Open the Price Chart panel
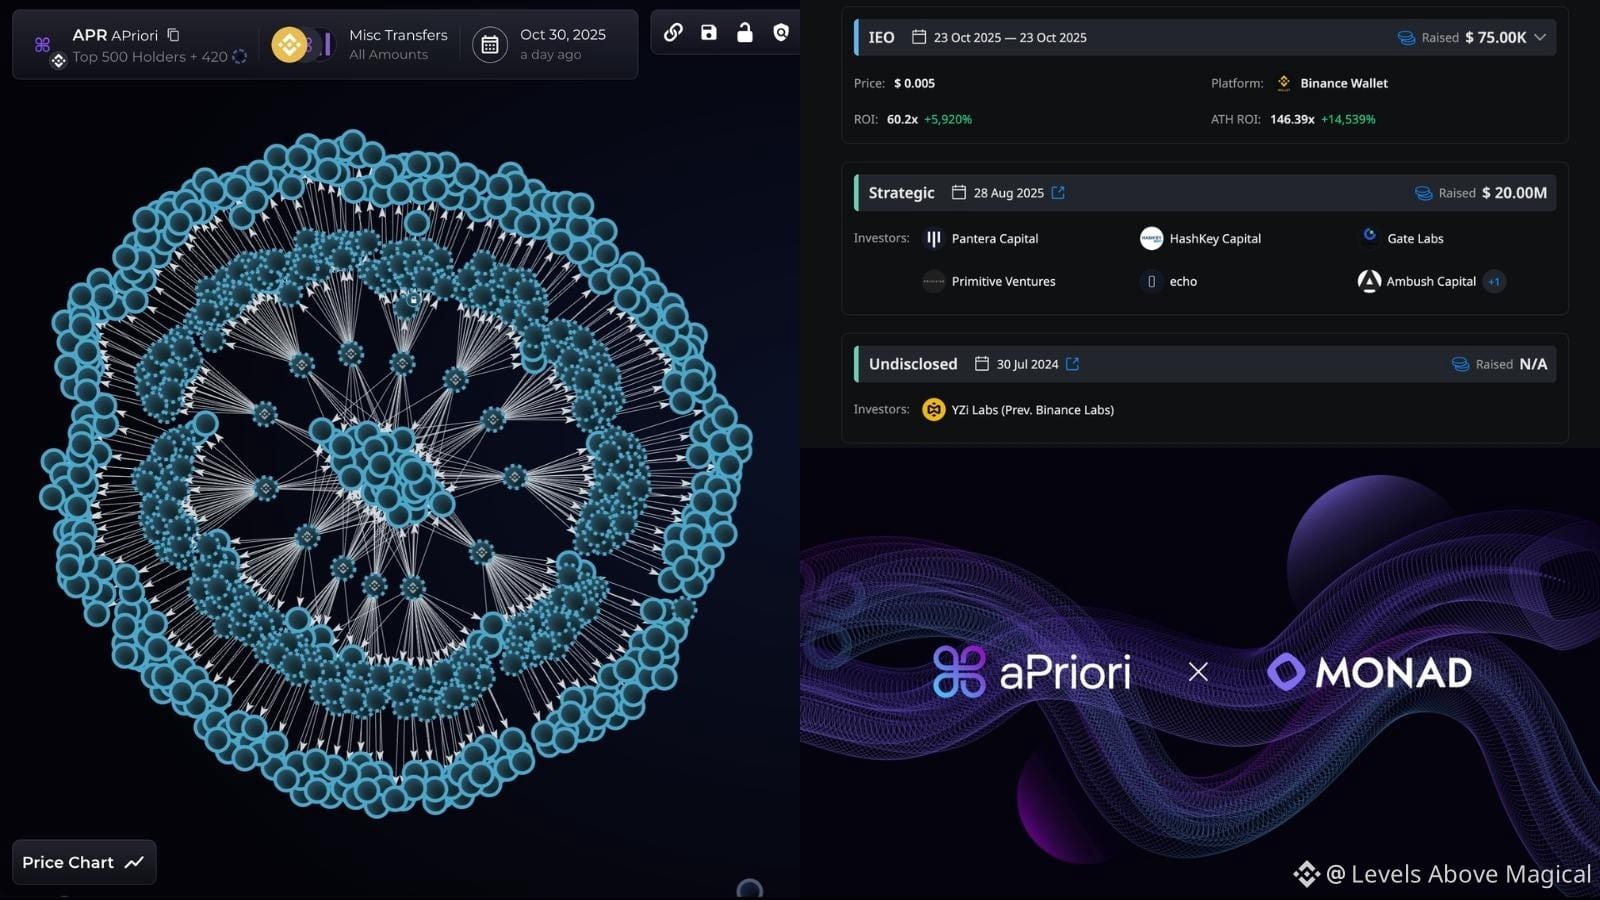 point(84,862)
